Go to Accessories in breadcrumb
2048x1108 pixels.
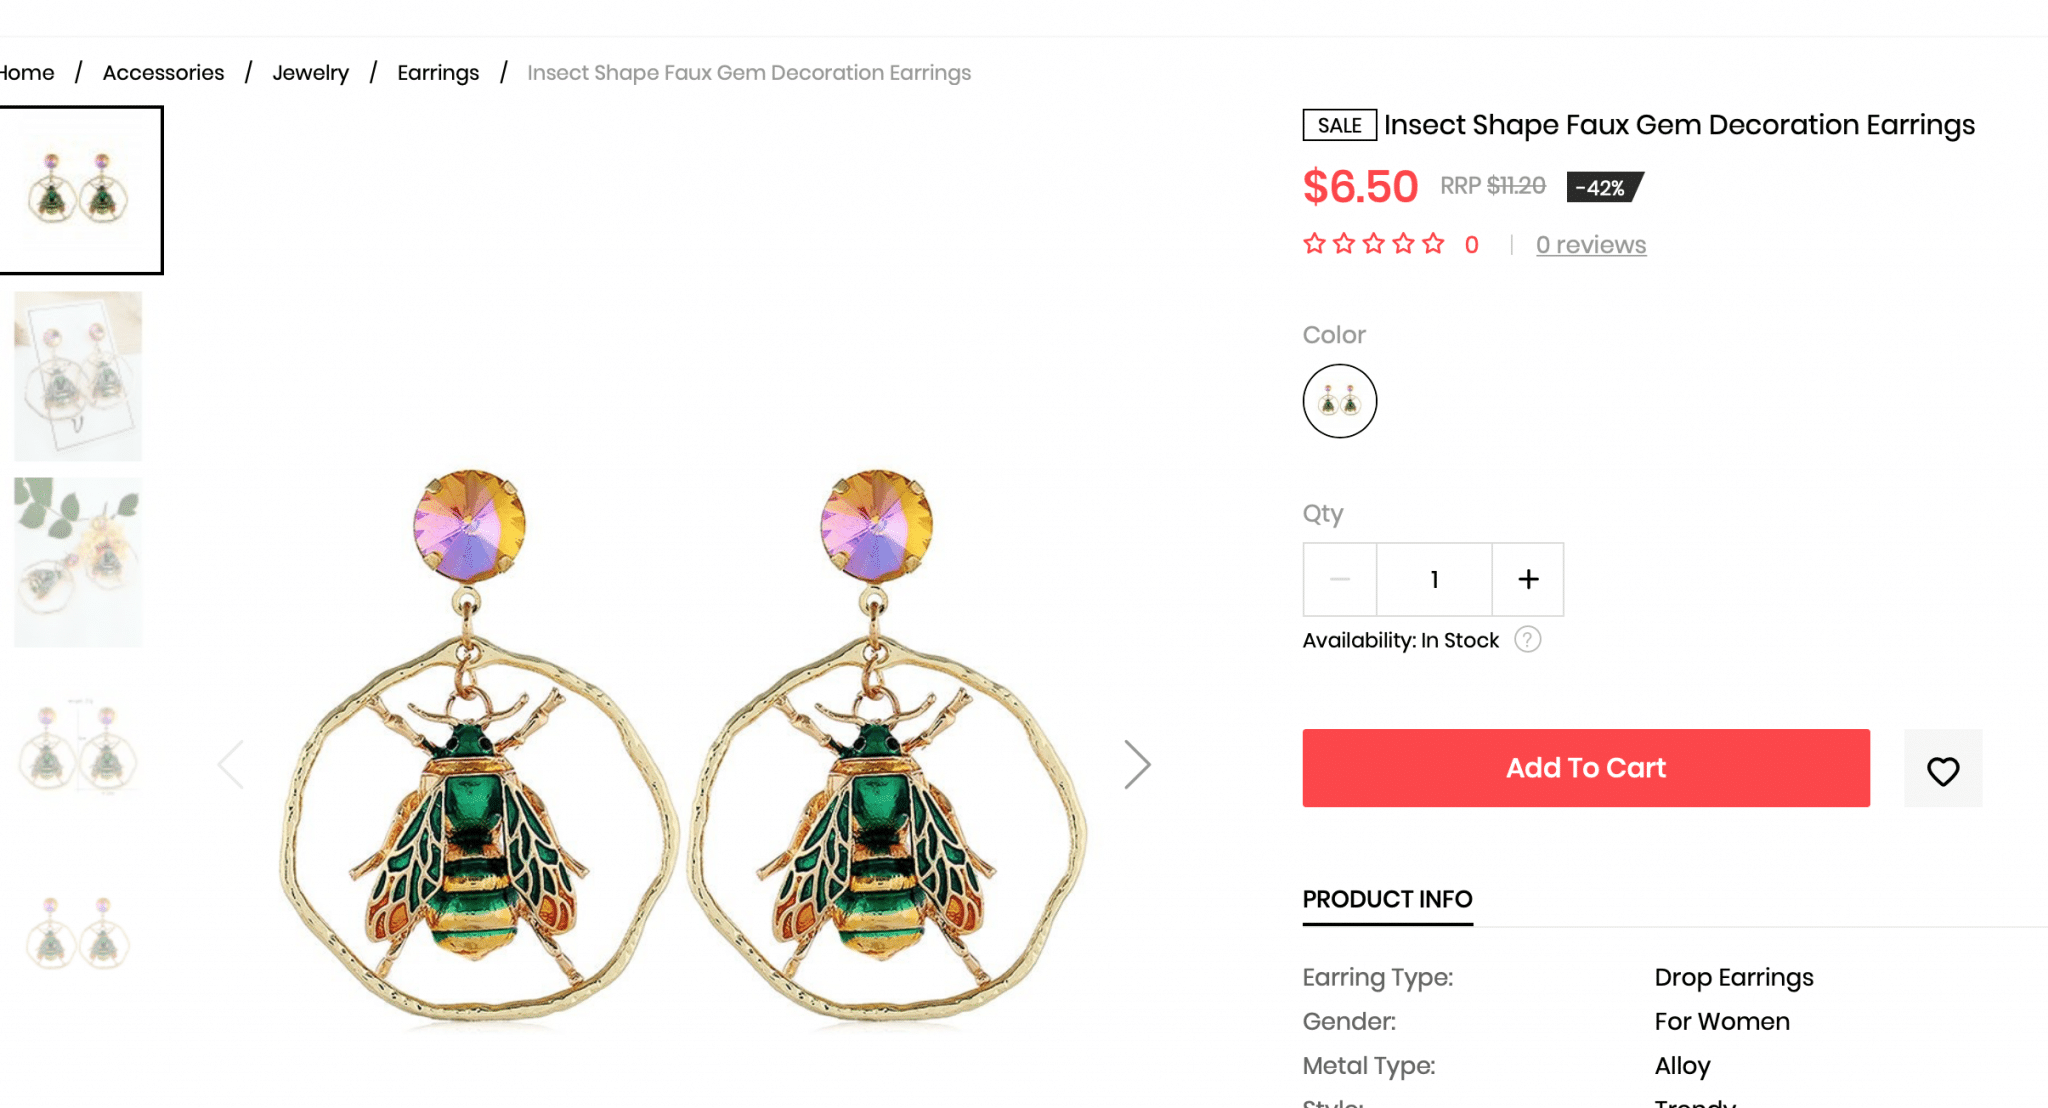163,73
